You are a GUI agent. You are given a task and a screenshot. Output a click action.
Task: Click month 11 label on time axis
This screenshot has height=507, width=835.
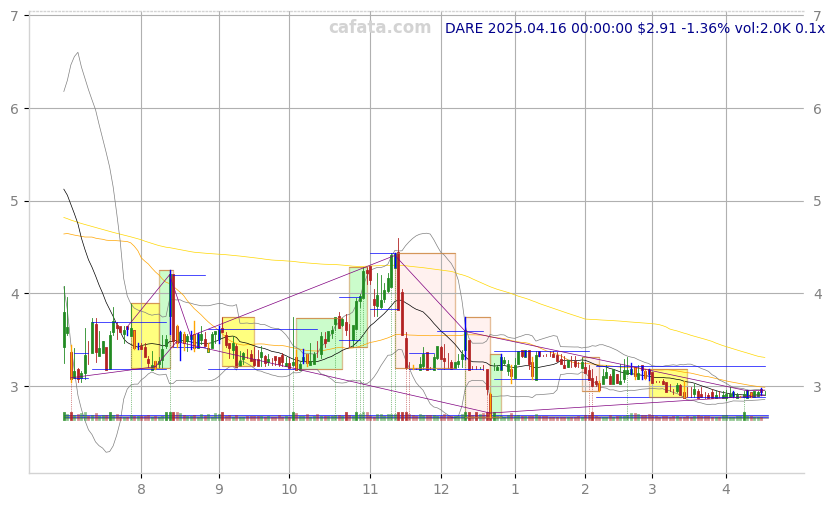tap(370, 489)
